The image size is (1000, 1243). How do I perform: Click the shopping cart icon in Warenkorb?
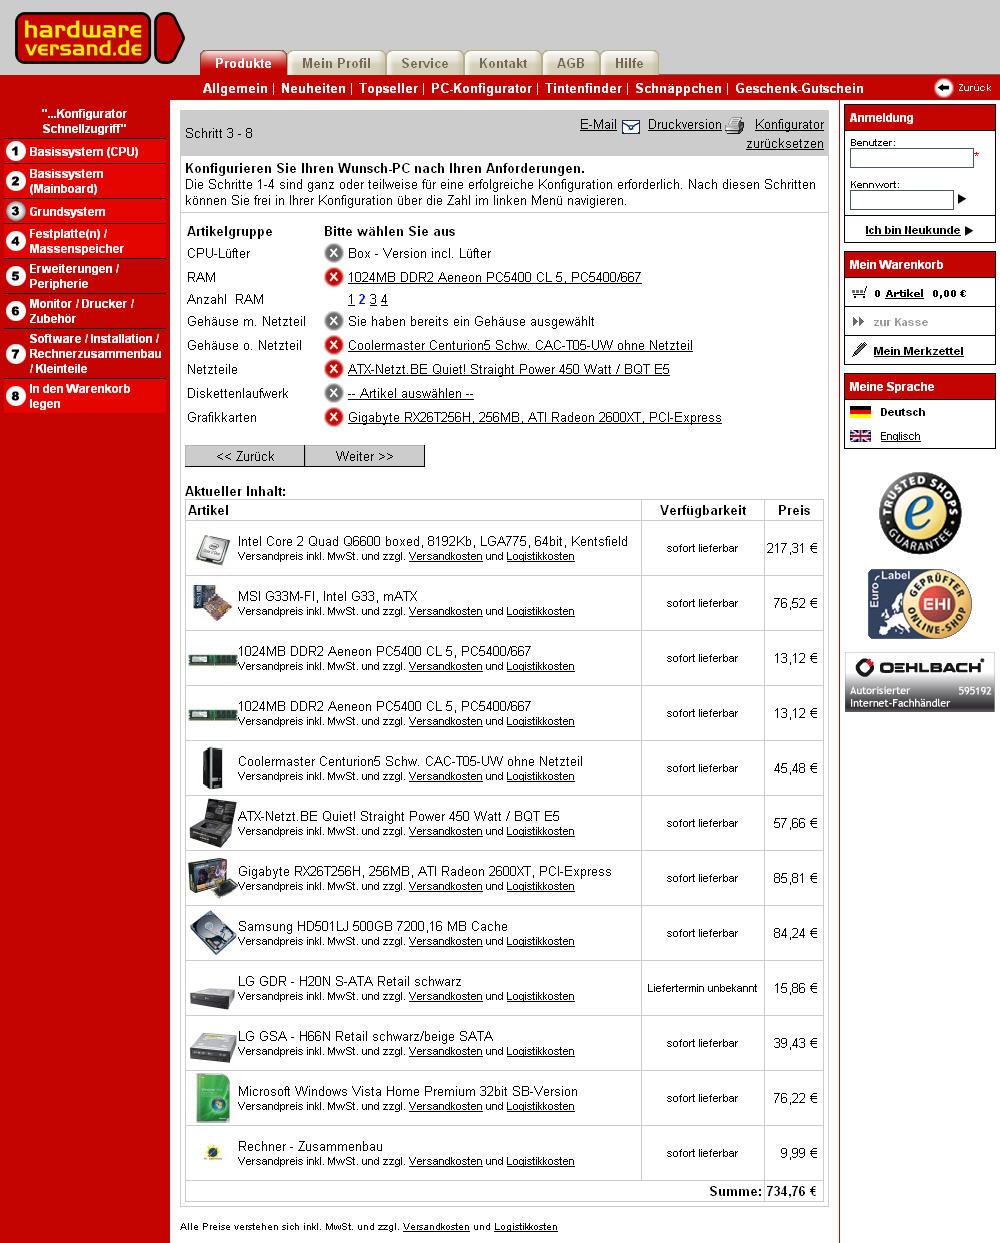(859, 293)
